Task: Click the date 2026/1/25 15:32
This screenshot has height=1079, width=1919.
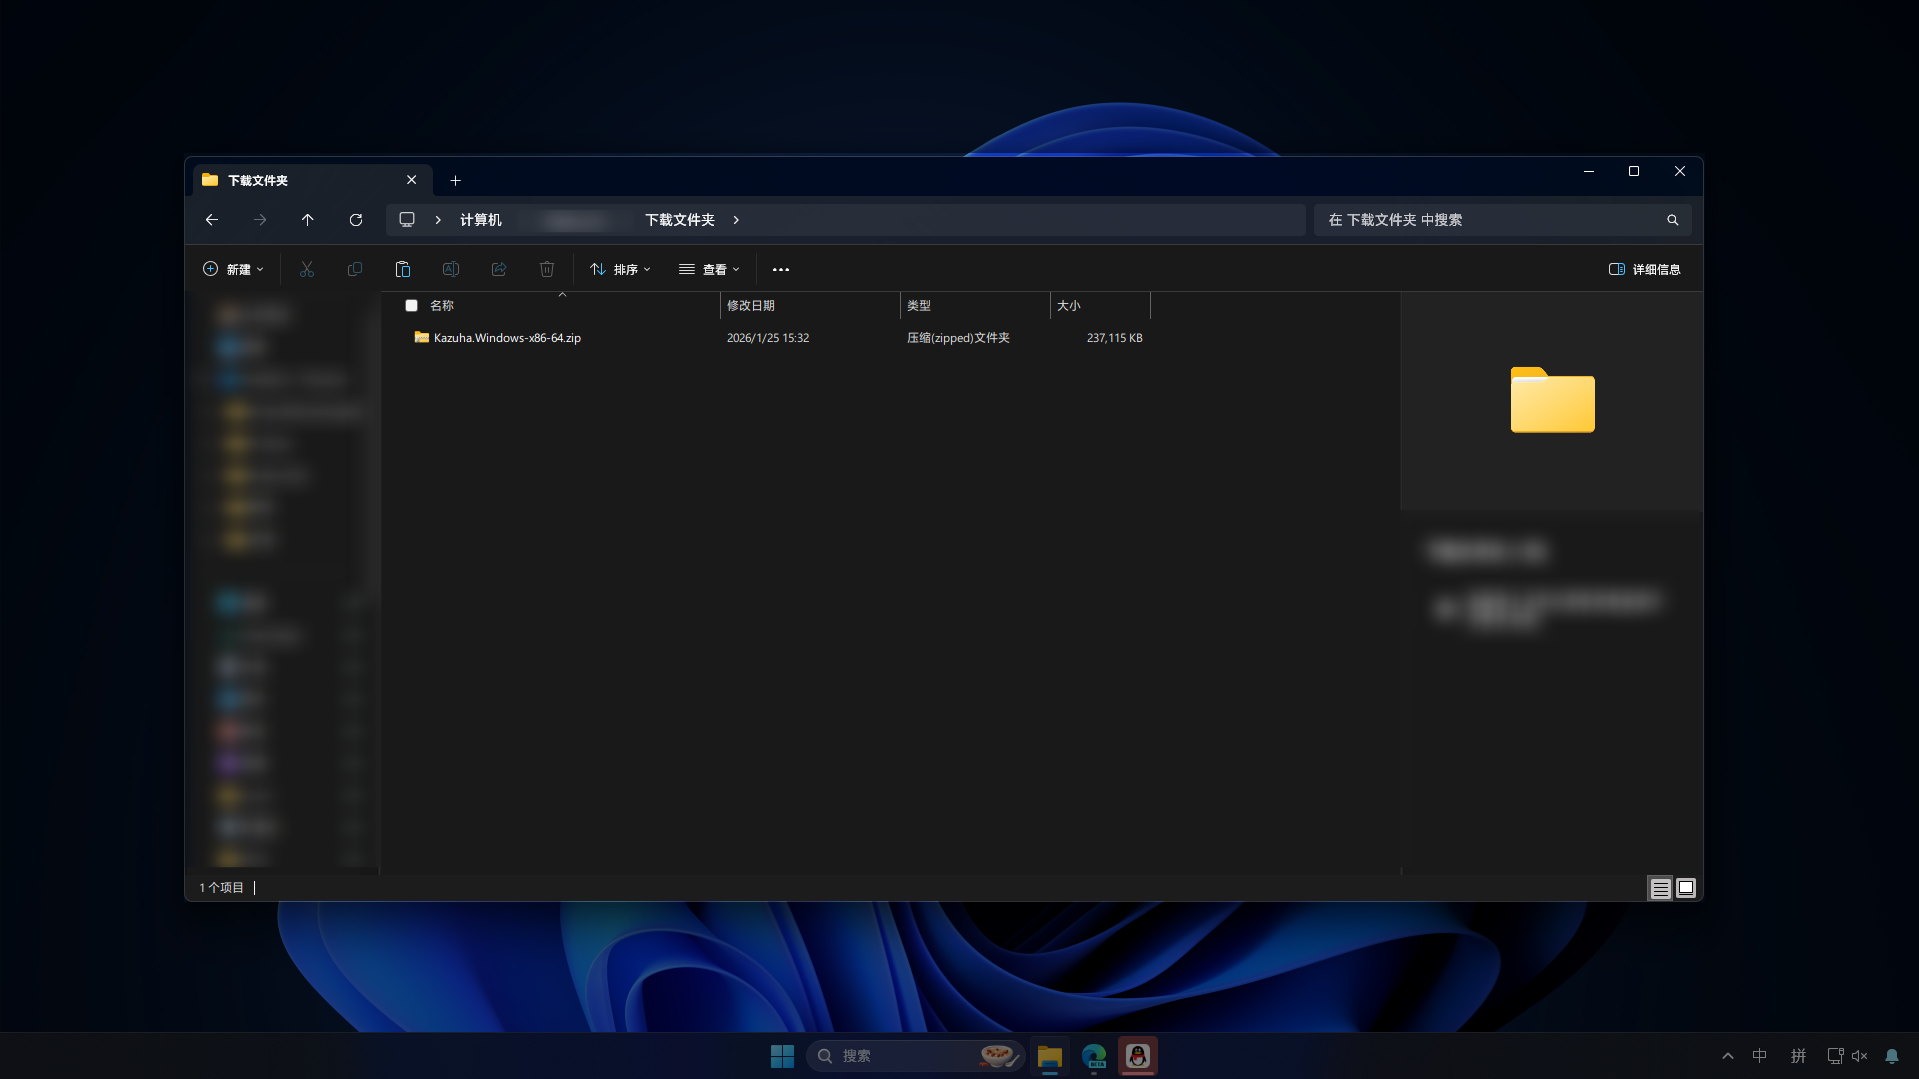Action: 768,338
